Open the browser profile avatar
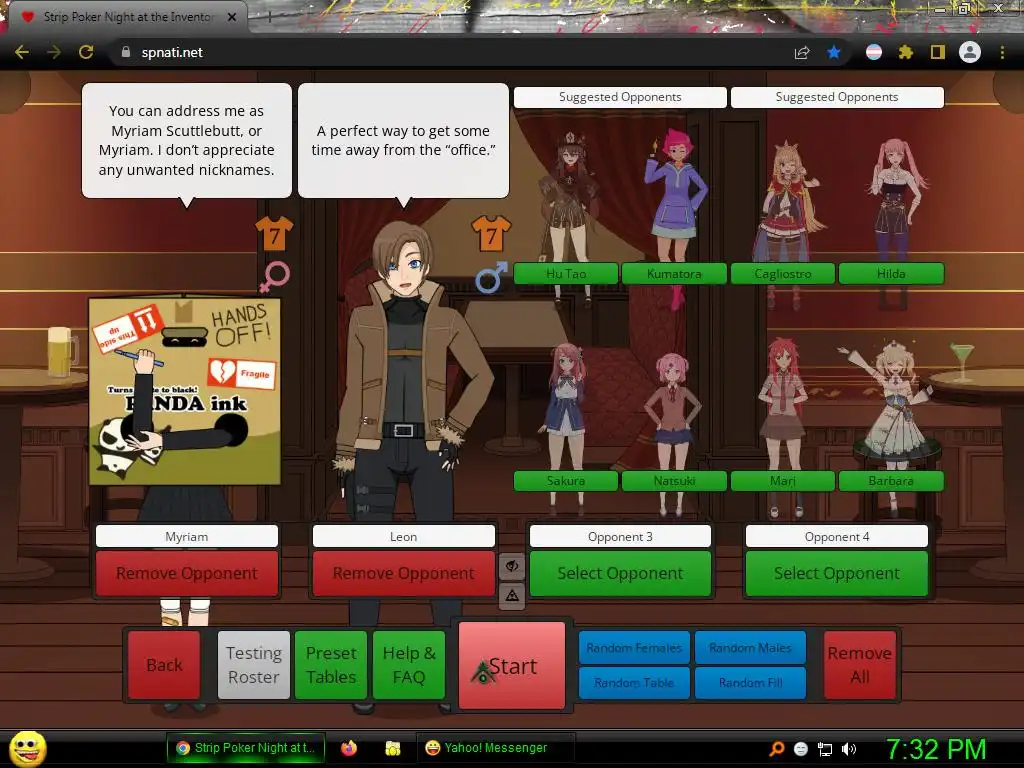The height and width of the screenshot is (768, 1024). (970, 52)
